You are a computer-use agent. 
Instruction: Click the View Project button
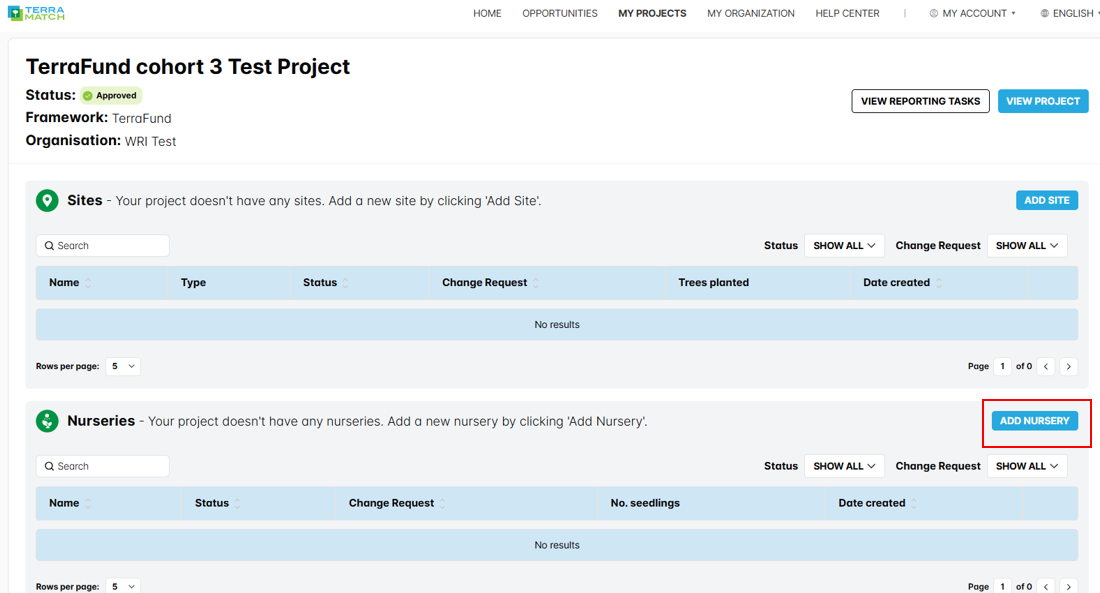[x=1043, y=101]
